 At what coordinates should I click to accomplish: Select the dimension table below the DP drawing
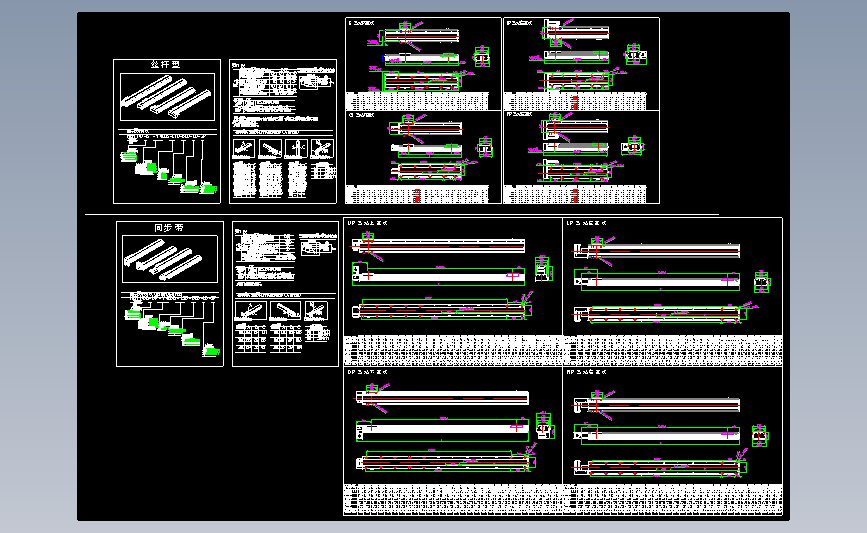click(453, 500)
